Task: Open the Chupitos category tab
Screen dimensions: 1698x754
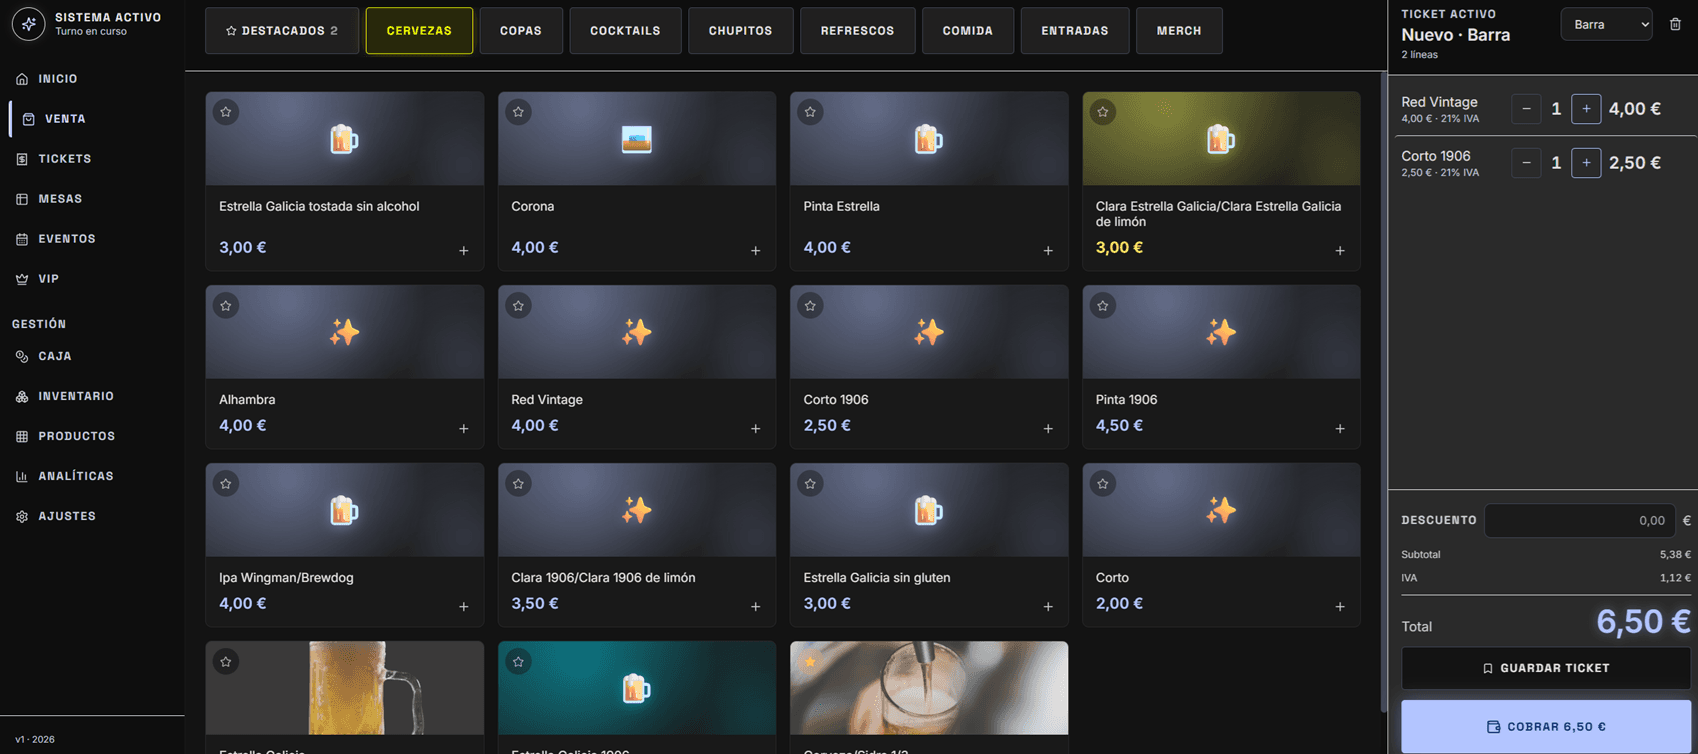Action: point(740,31)
